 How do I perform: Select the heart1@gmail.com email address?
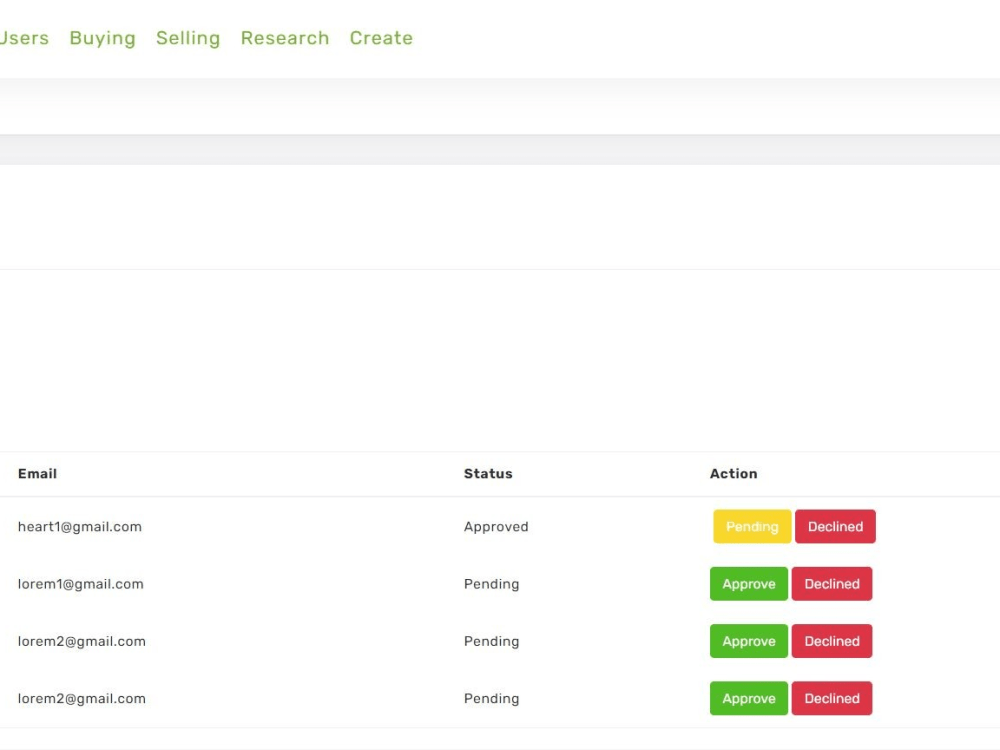pyautogui.click(x=79, y=526)
